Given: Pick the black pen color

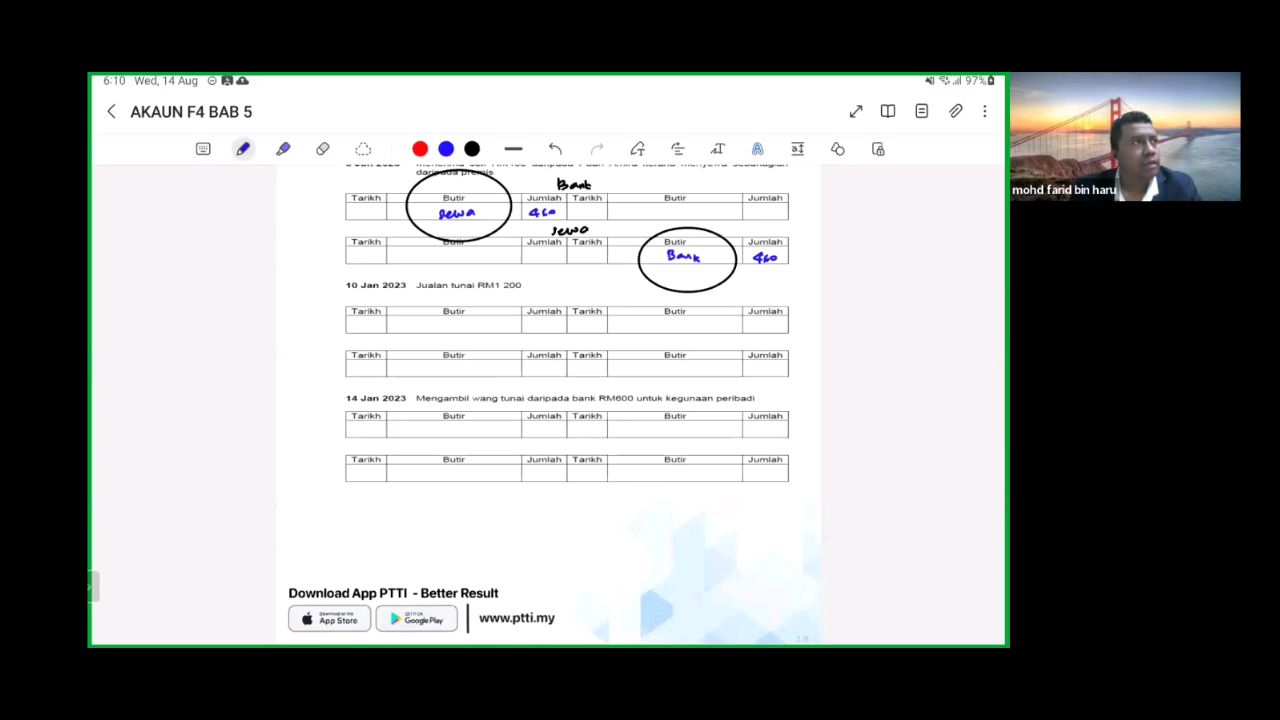Looking at the screenshot, I should click(472, 149).
